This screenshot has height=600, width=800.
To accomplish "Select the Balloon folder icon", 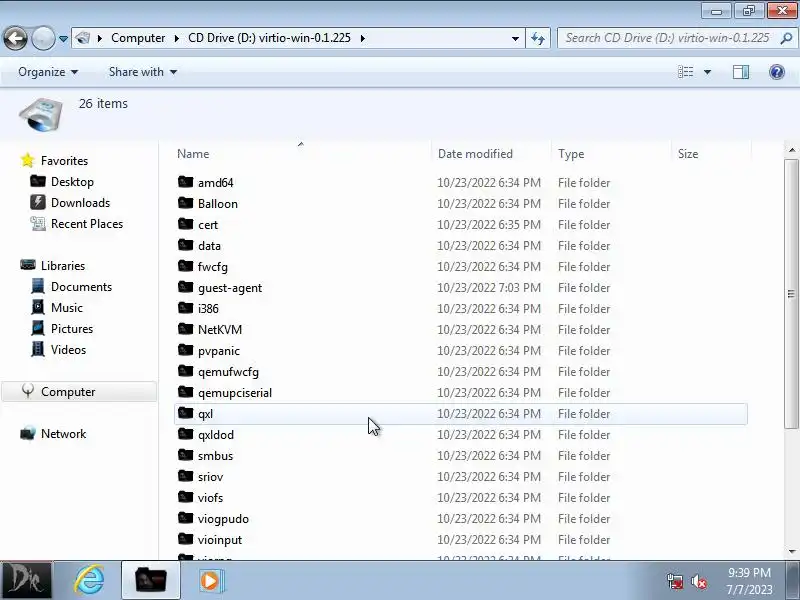I will [x=186, y=203].
